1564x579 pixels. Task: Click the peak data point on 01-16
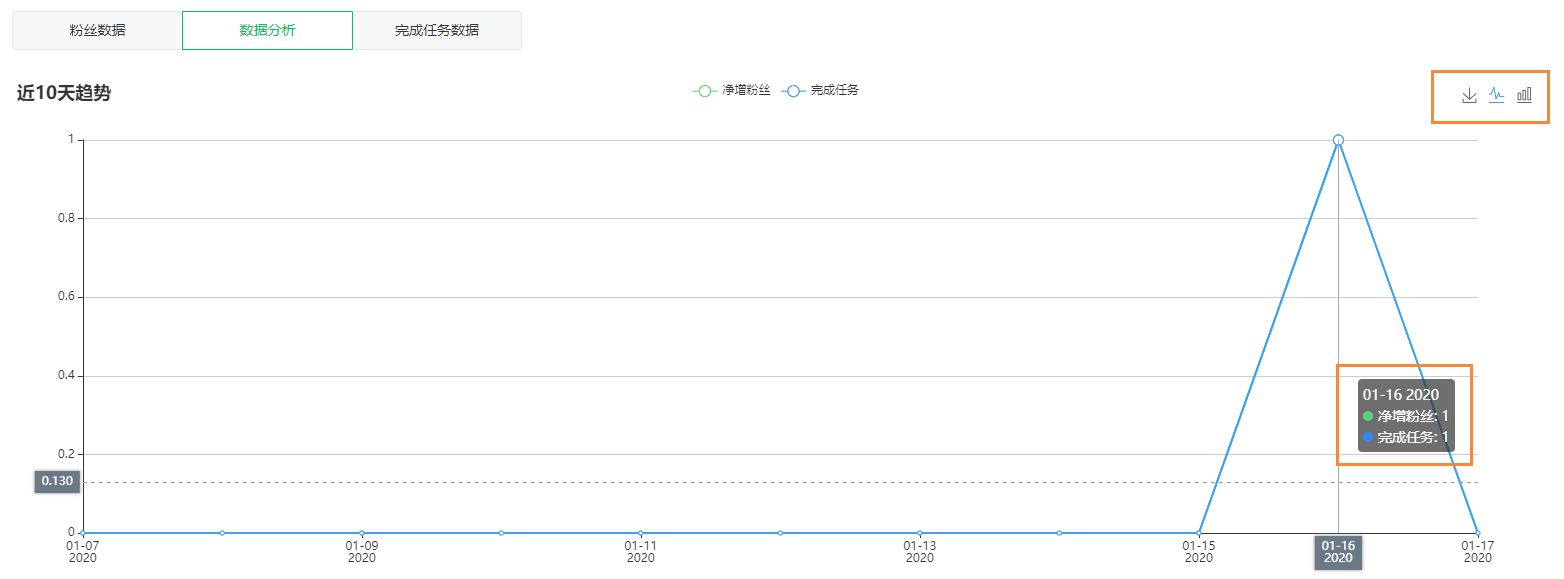[x=1338, y=140]
